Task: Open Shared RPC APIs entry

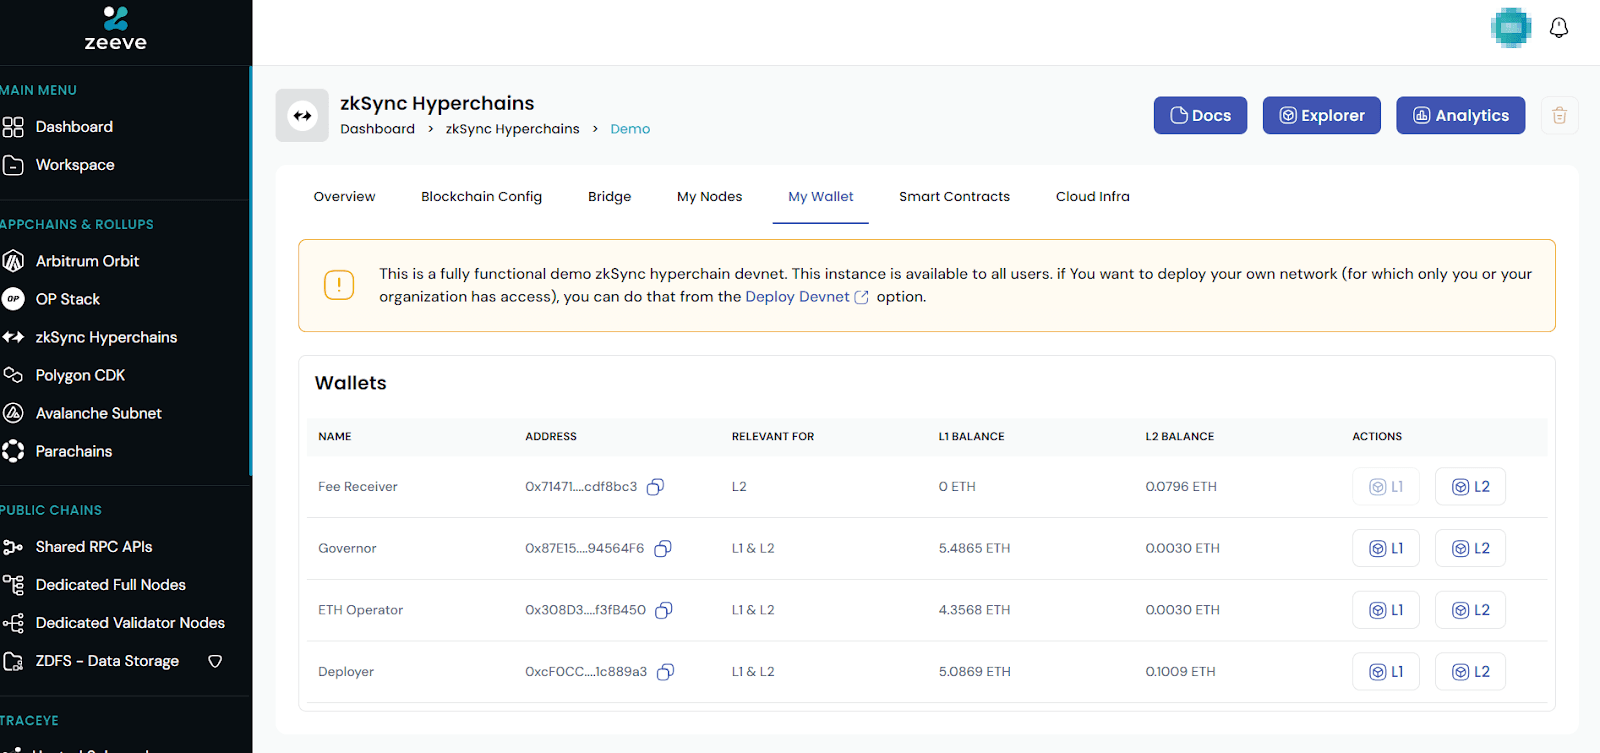Action: tap(94, 547)
